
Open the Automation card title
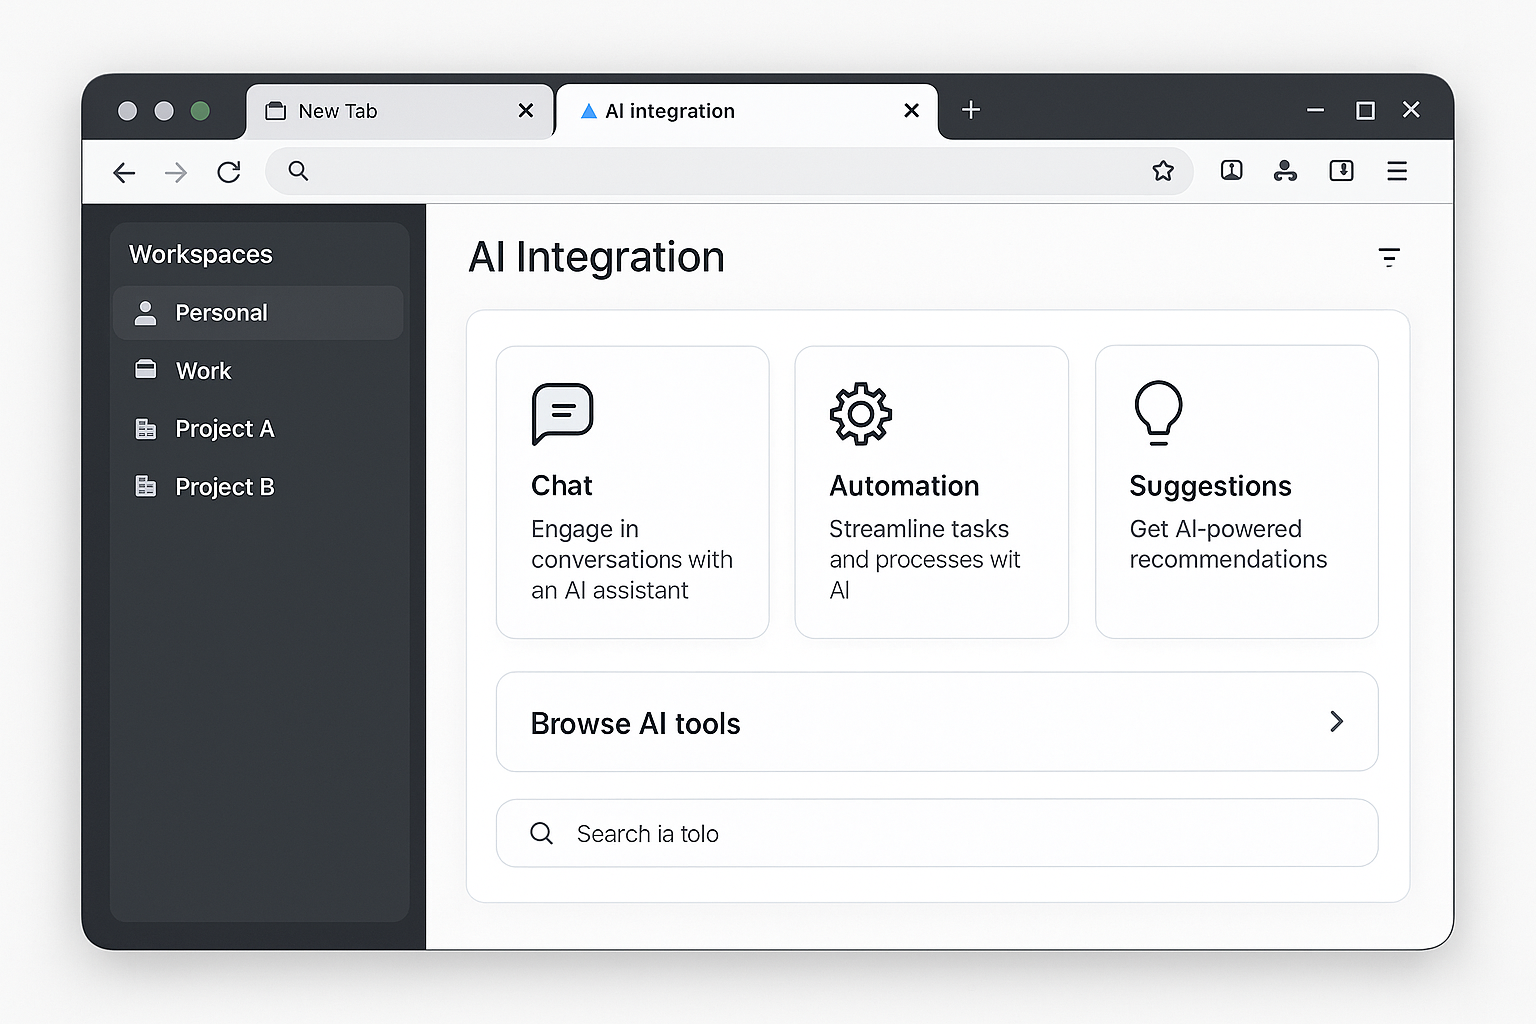(x=904, y=486)
